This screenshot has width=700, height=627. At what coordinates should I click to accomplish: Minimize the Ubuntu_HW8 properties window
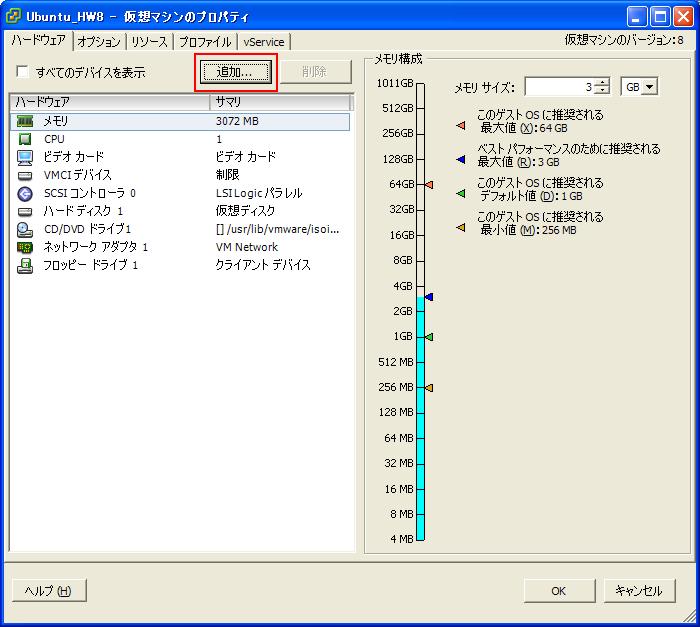coord(637,17)
